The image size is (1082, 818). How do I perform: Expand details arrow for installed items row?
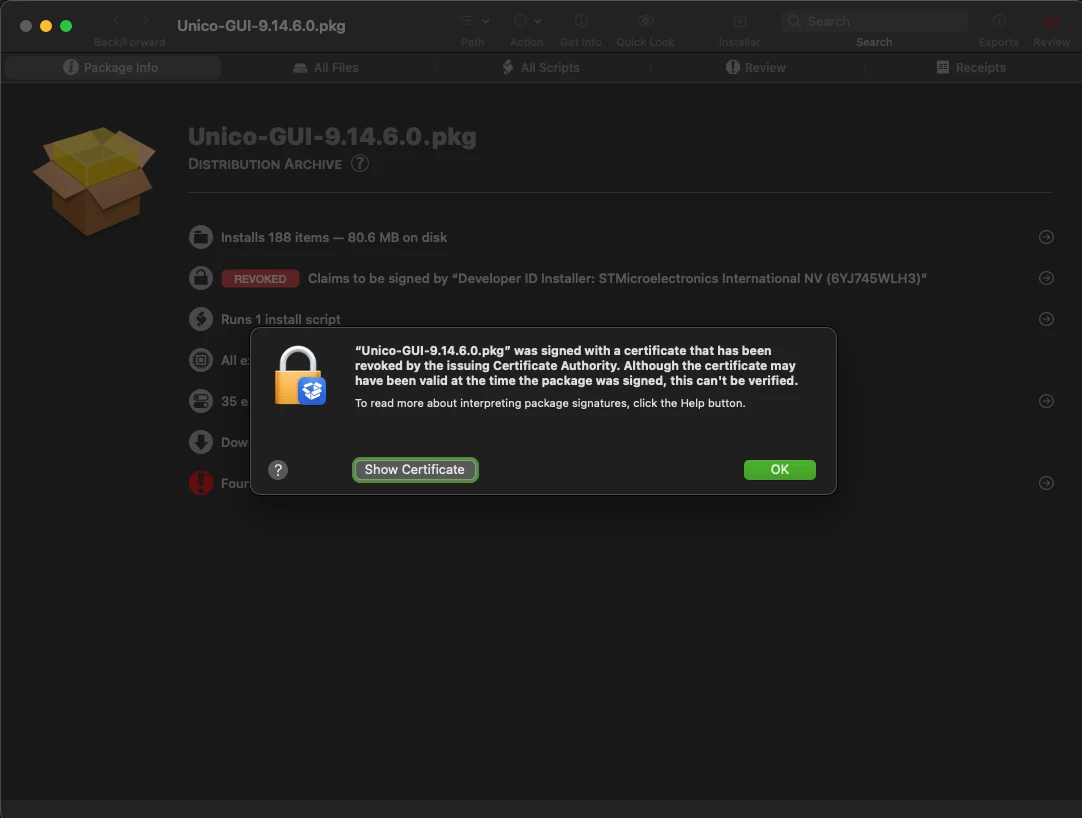[1046, 237]
